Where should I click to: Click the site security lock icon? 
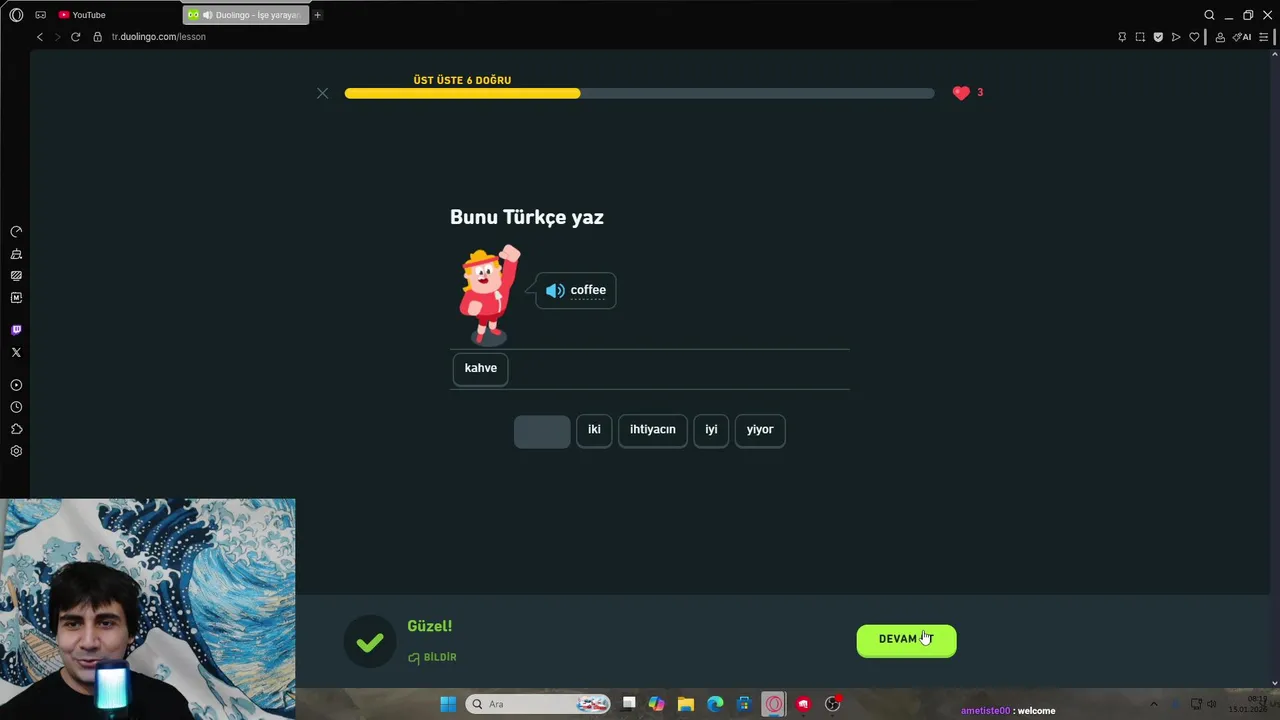pyautogui.click(x=98, y=37)
